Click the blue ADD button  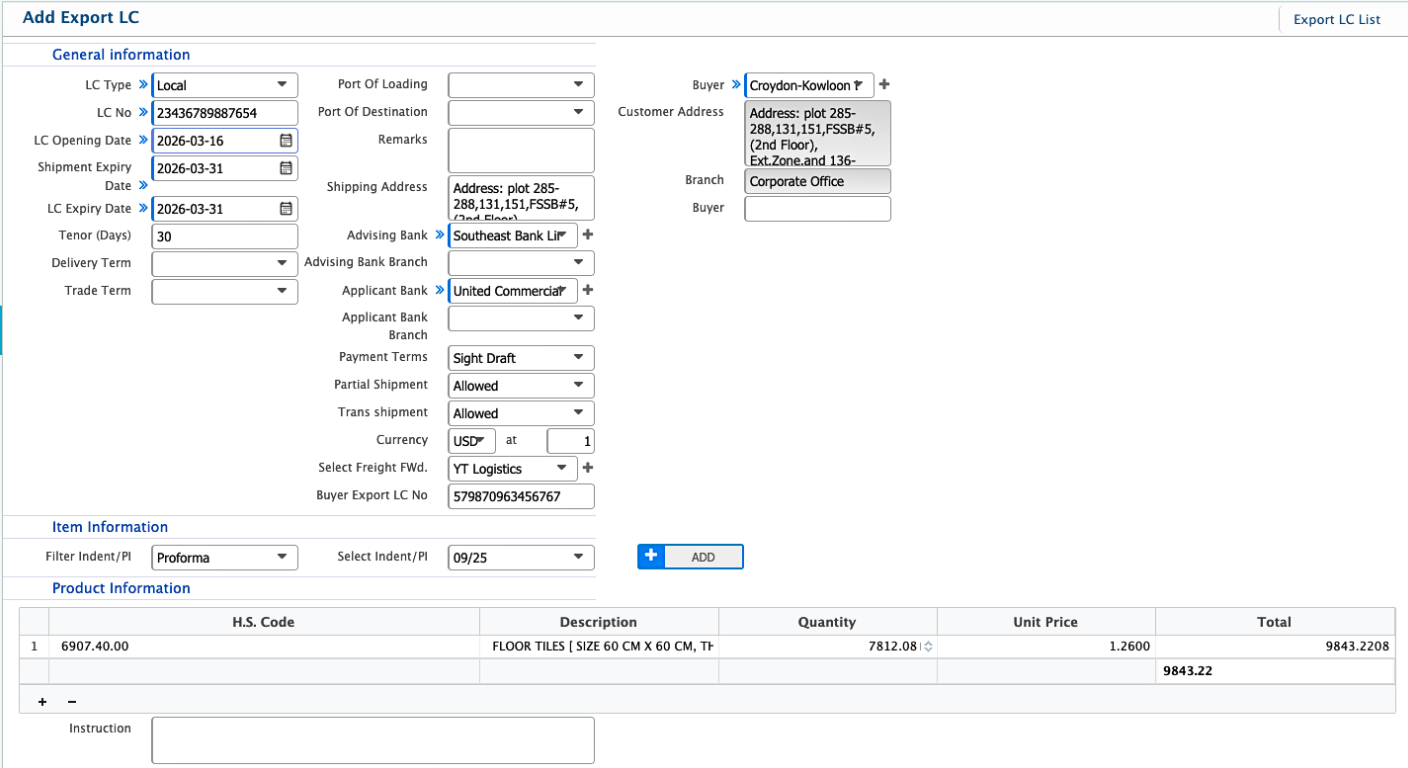[690, 557]
